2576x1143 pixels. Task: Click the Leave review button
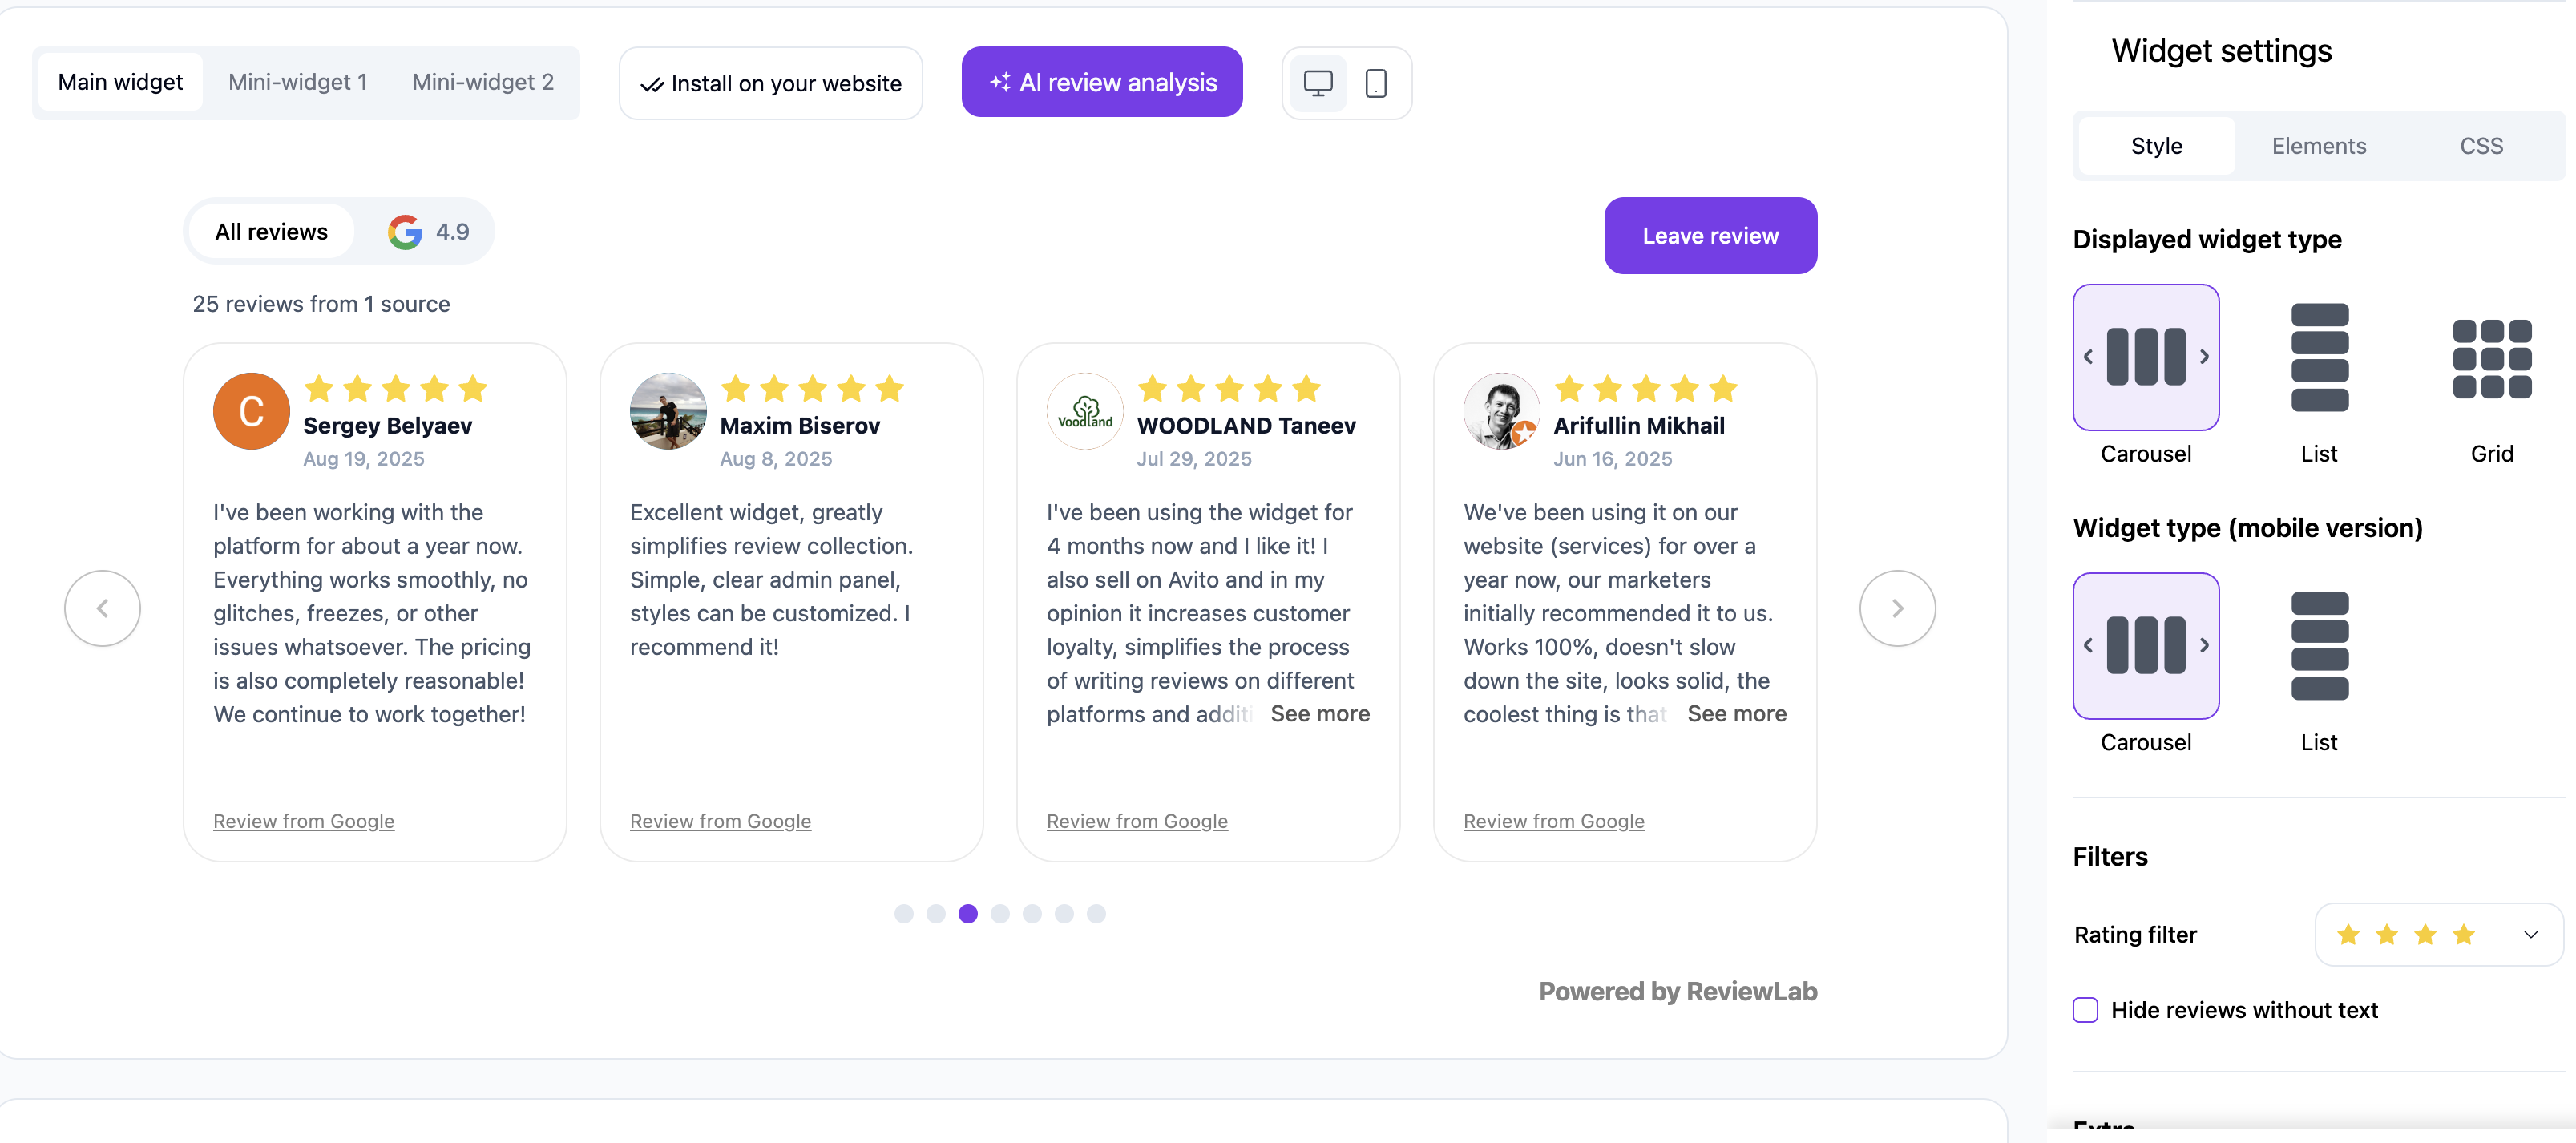pyautogui.click(x=1710, y=235)
